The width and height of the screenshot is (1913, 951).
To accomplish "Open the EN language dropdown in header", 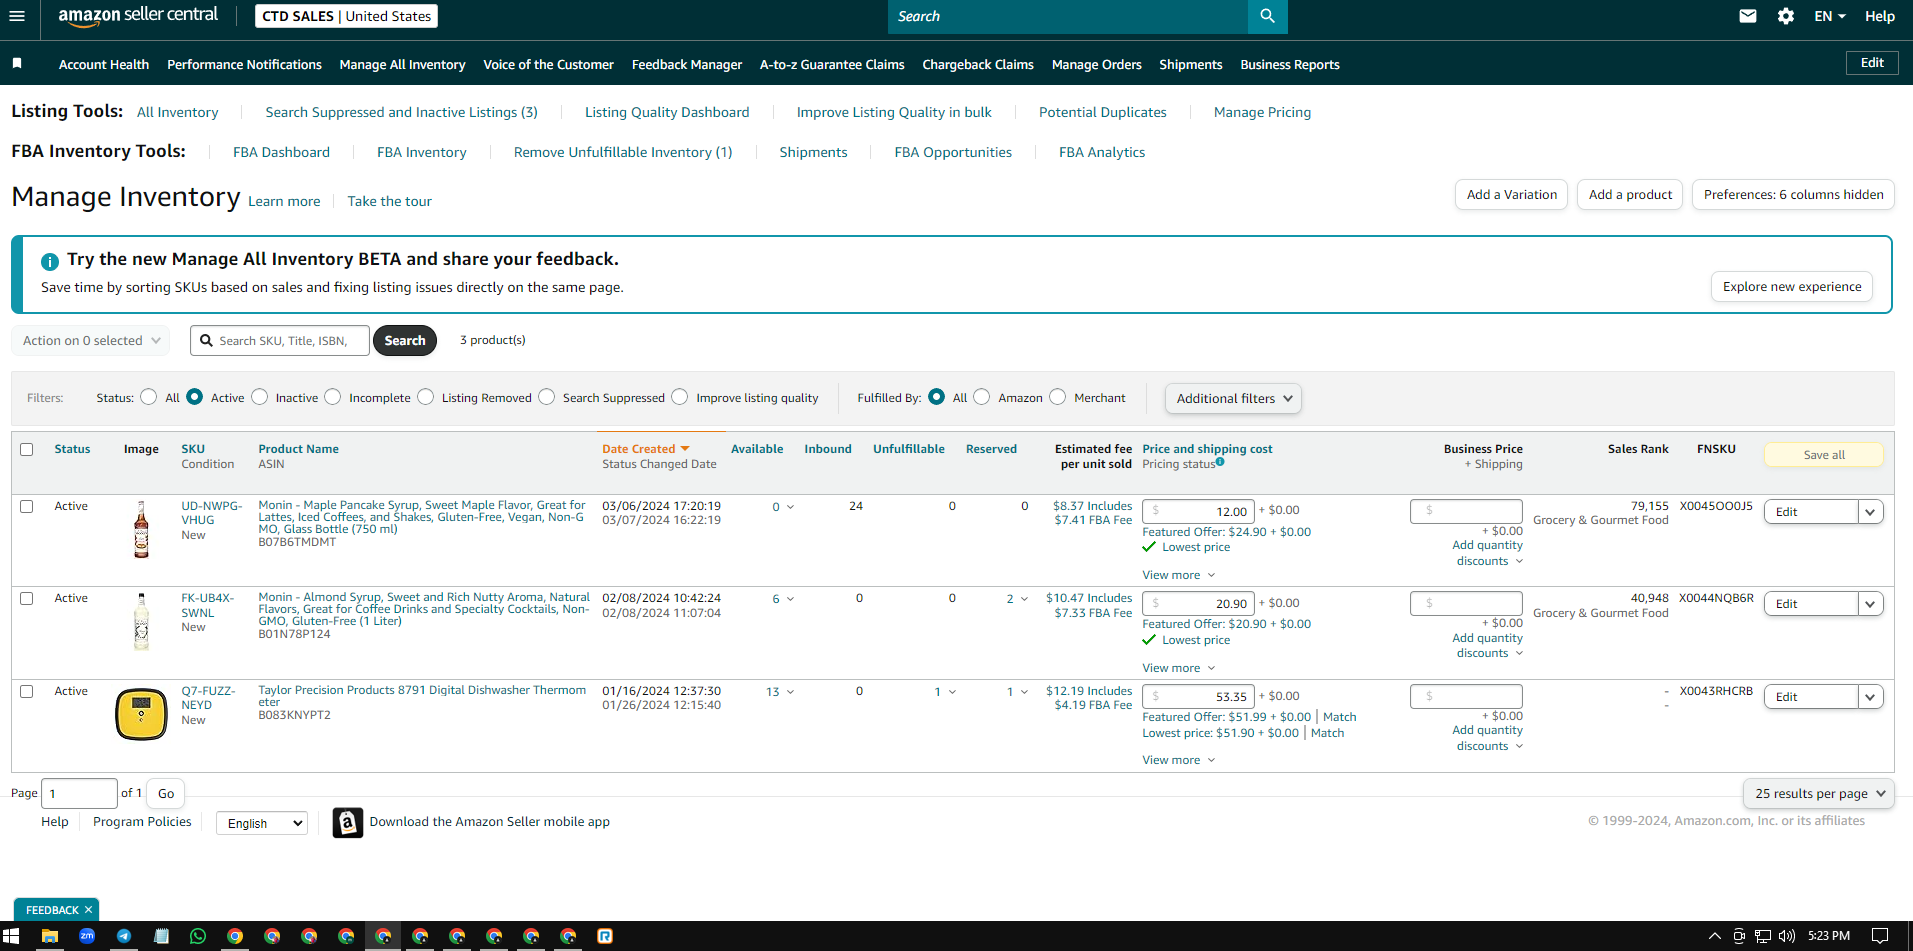I will 1830,16.
